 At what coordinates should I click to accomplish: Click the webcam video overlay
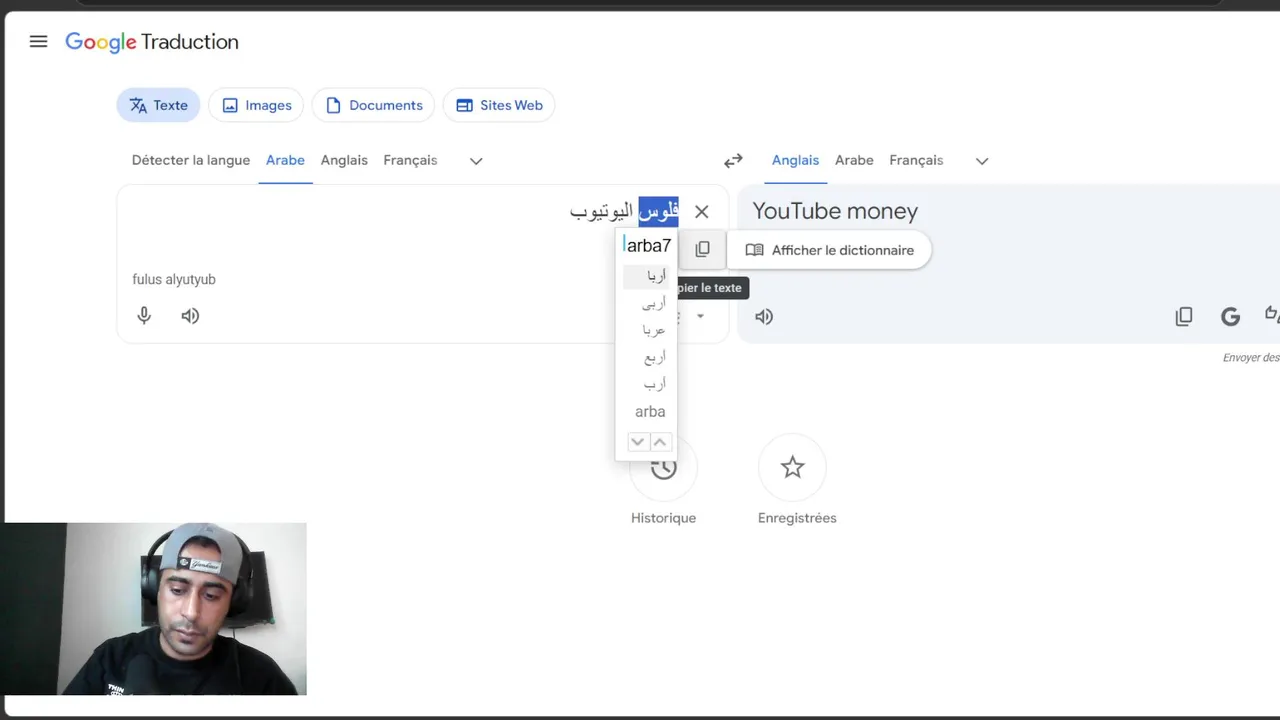tap(153, 608)
